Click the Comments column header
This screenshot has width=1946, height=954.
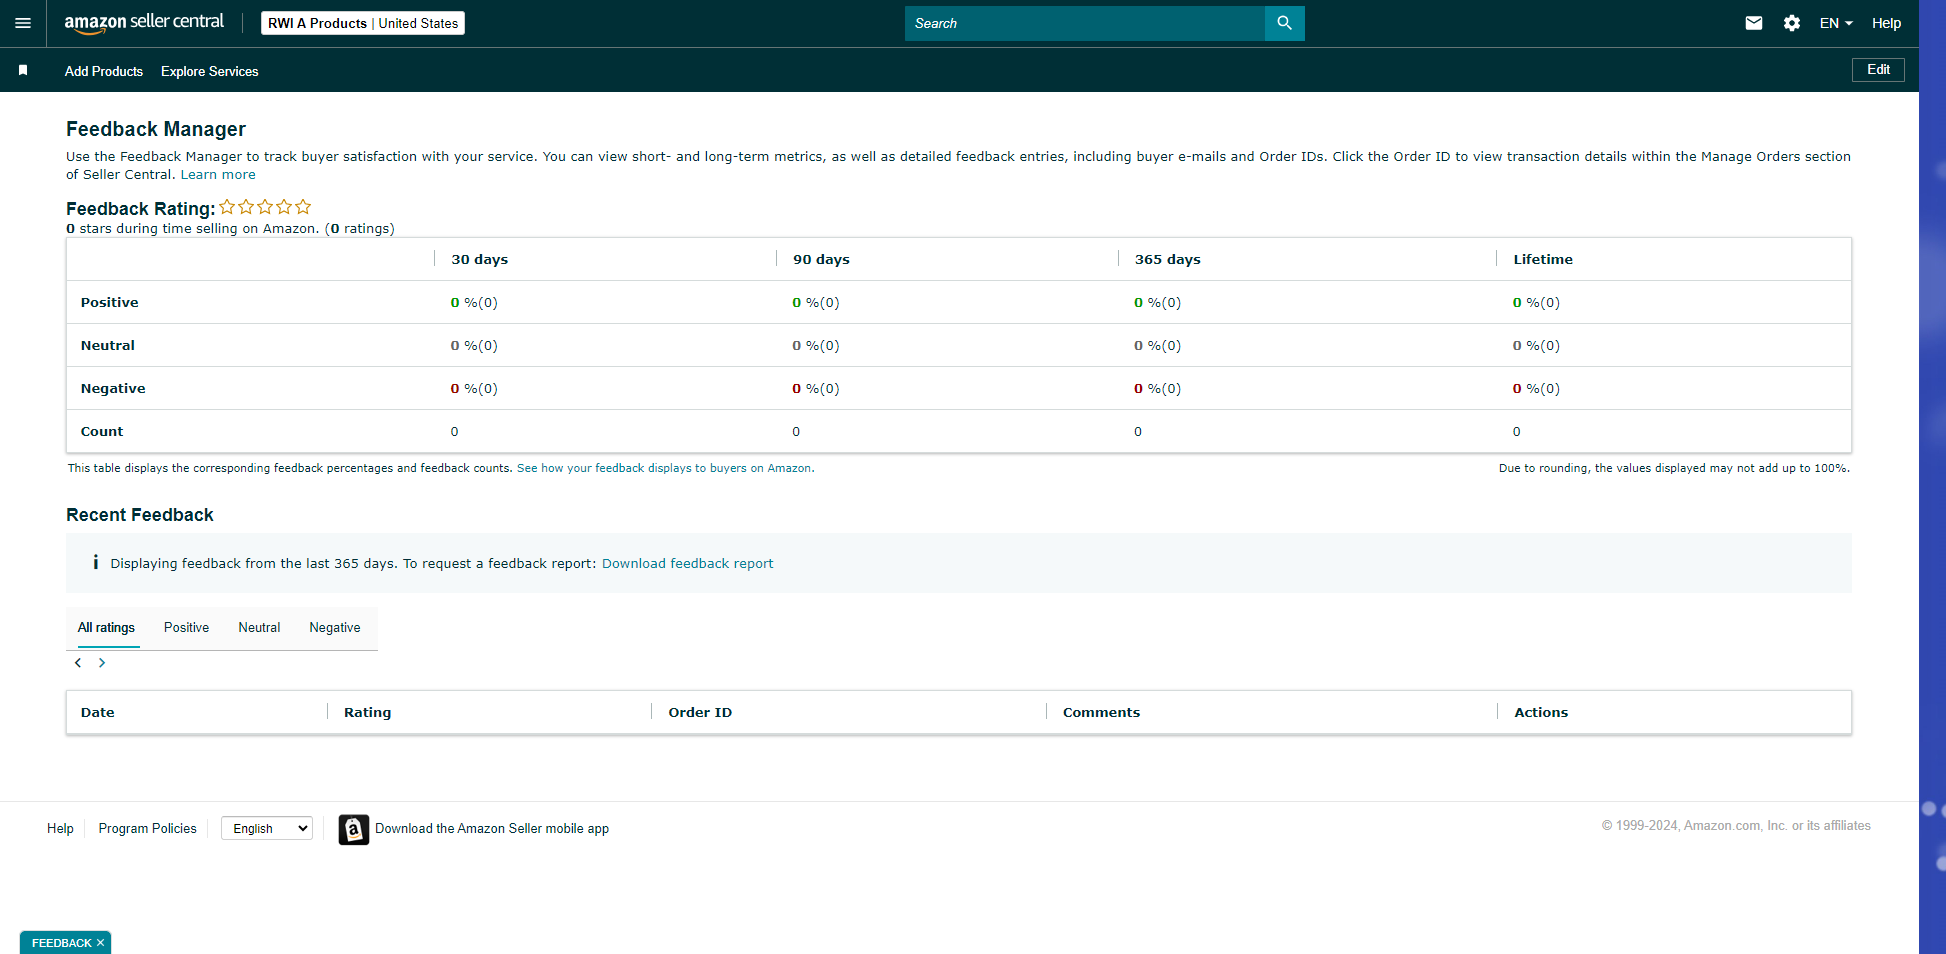point(1101,713)
